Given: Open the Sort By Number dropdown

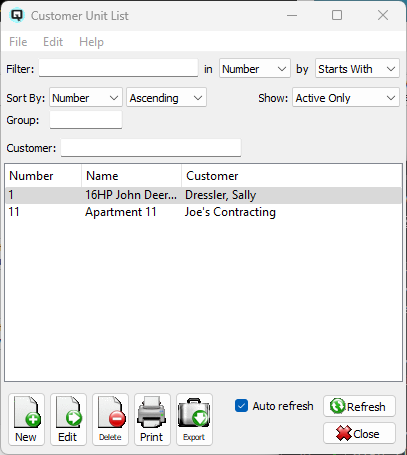Looking at the screenshot, I should (86, 98).
